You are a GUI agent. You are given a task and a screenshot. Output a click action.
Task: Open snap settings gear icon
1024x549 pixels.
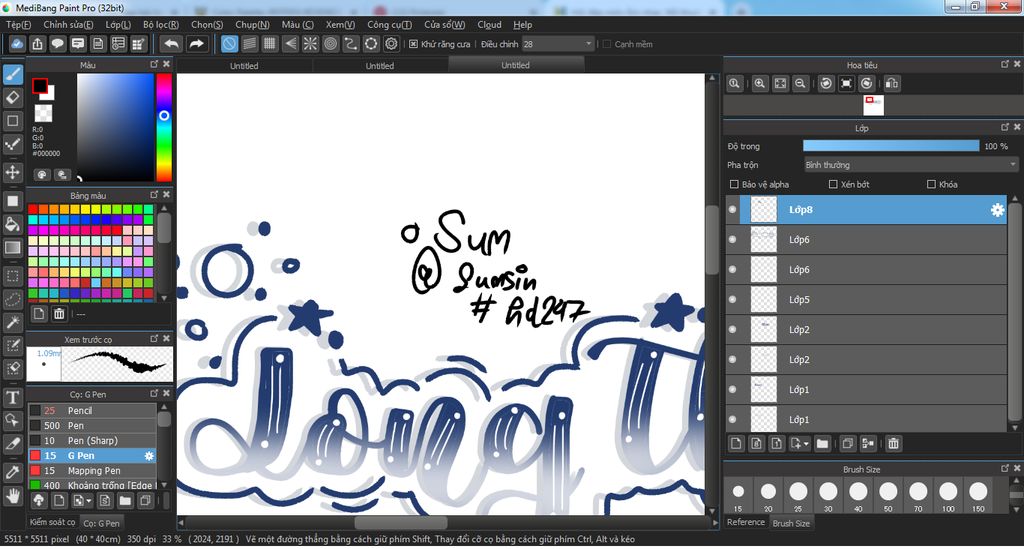(x=391, y=44)
